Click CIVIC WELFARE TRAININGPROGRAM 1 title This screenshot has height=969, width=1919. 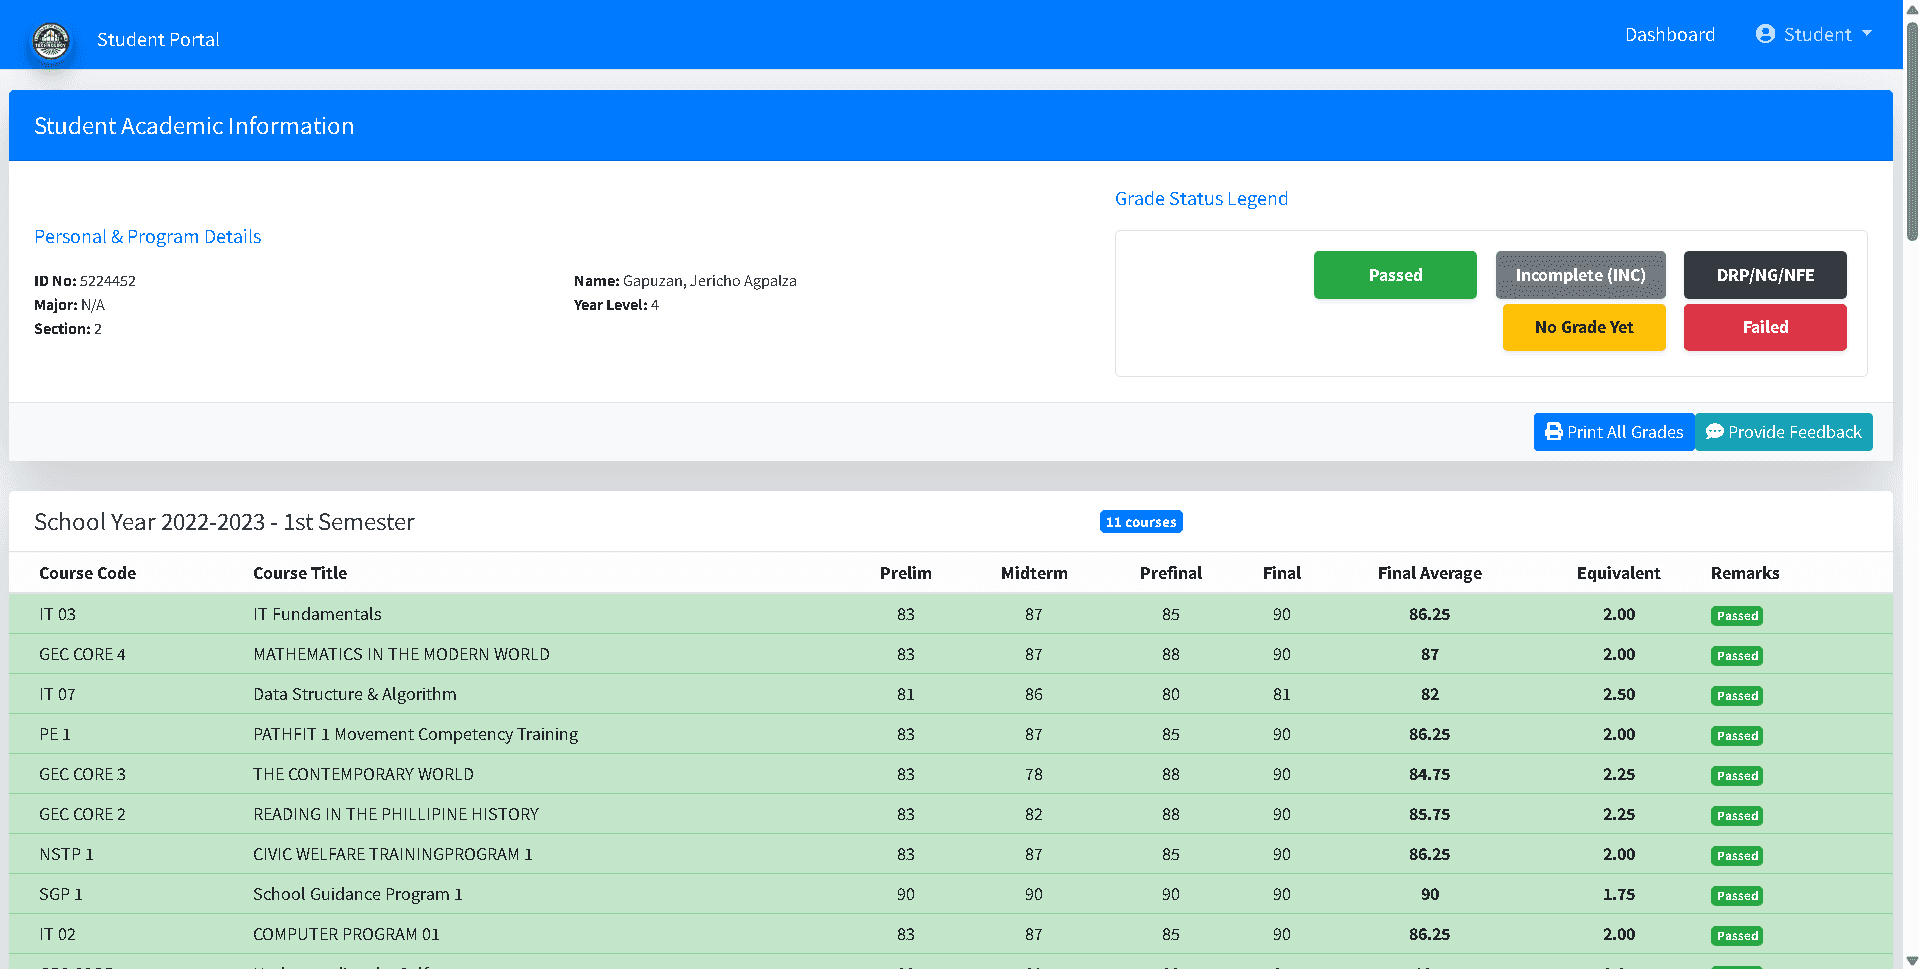(393, 854)
